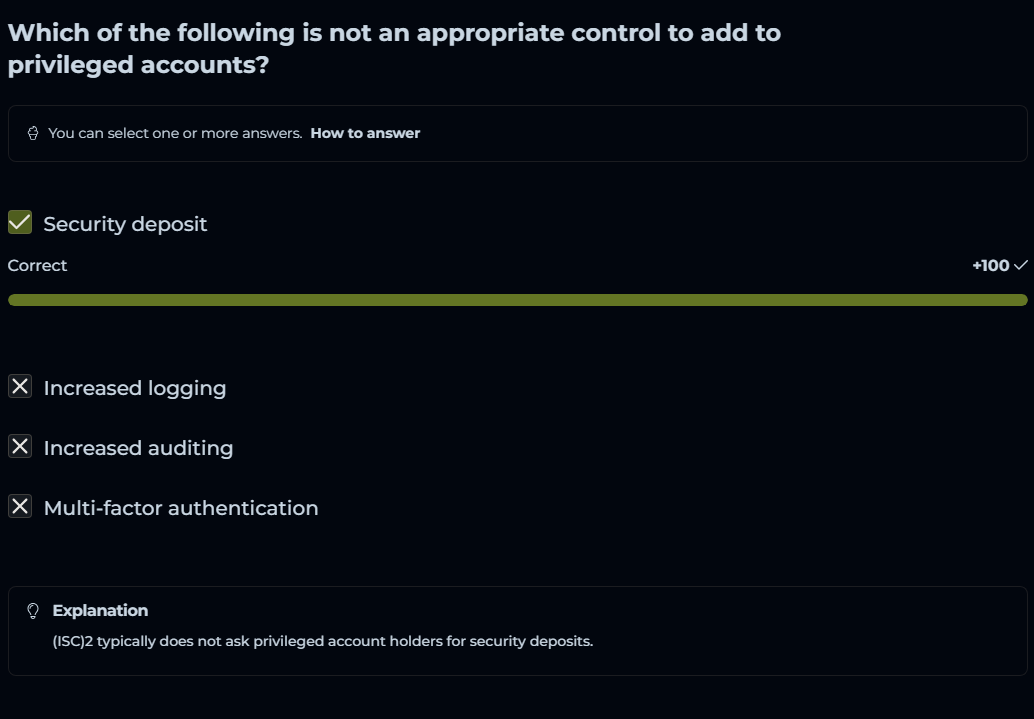Uncheck the Security deposit checkbox
Viewport: 1034px width, 719px height.
click(20, 222)
